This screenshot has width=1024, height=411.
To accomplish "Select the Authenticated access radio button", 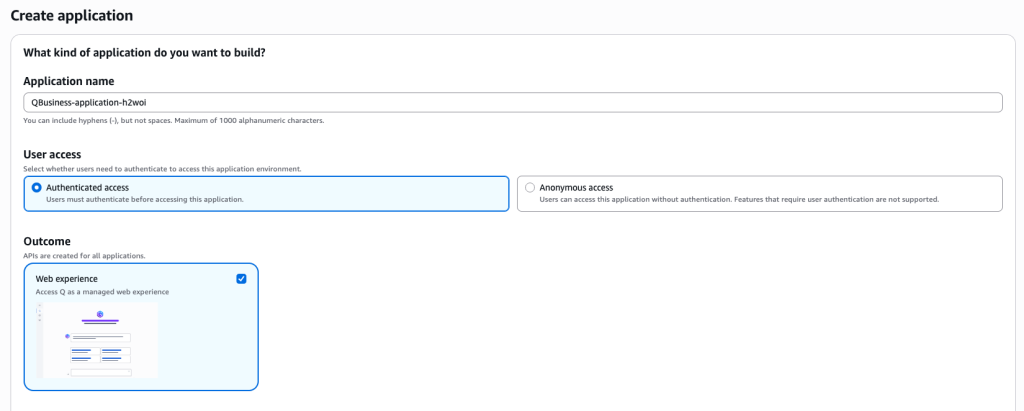I will [37, 188].
